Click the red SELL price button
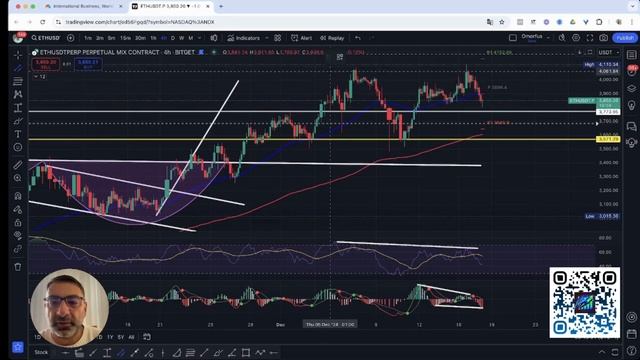Viewport: 640px width, 360px height. [46, 64]
